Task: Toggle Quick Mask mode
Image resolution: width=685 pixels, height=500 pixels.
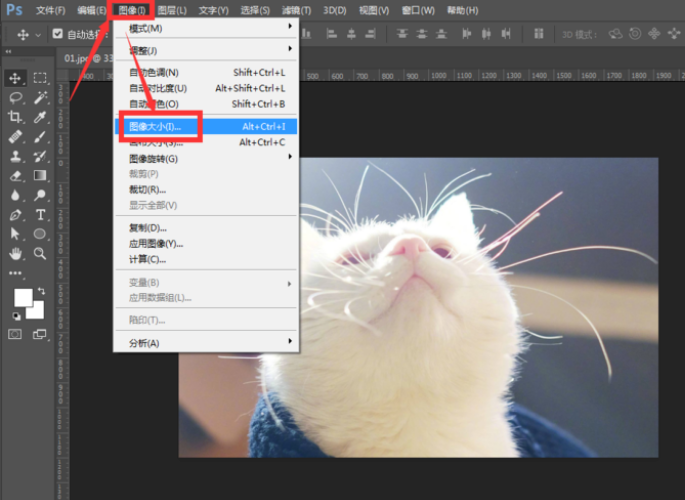Action: [15, 334]
